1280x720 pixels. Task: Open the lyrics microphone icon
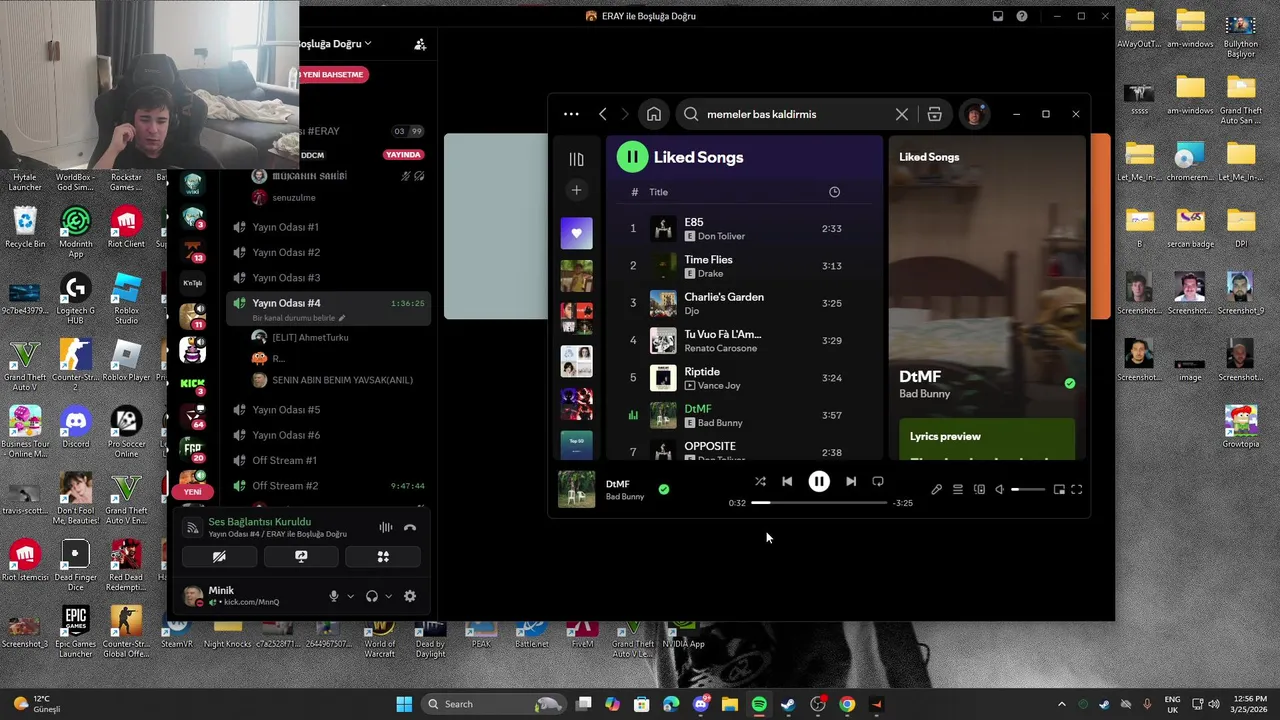click(x=936, y=490)
